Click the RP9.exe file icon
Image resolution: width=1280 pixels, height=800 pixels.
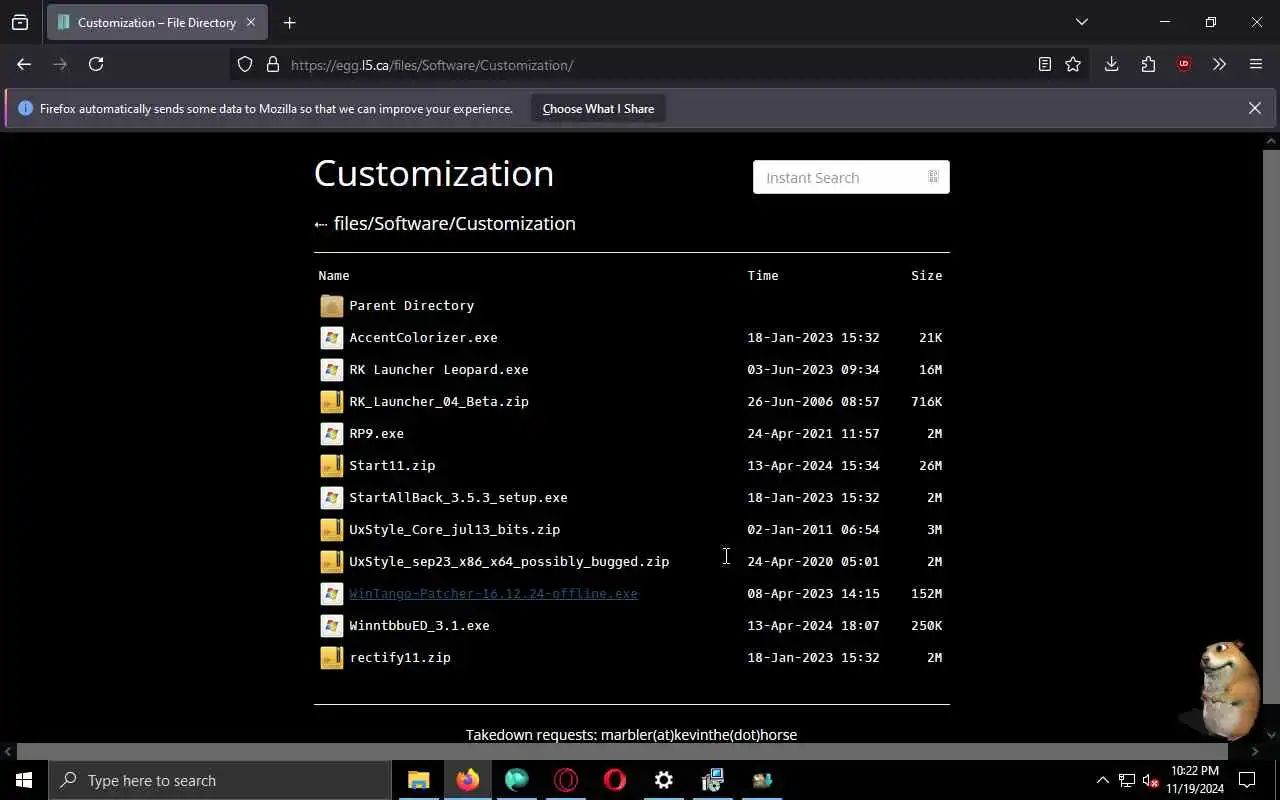pyautogui.click(x=332, y=433)
